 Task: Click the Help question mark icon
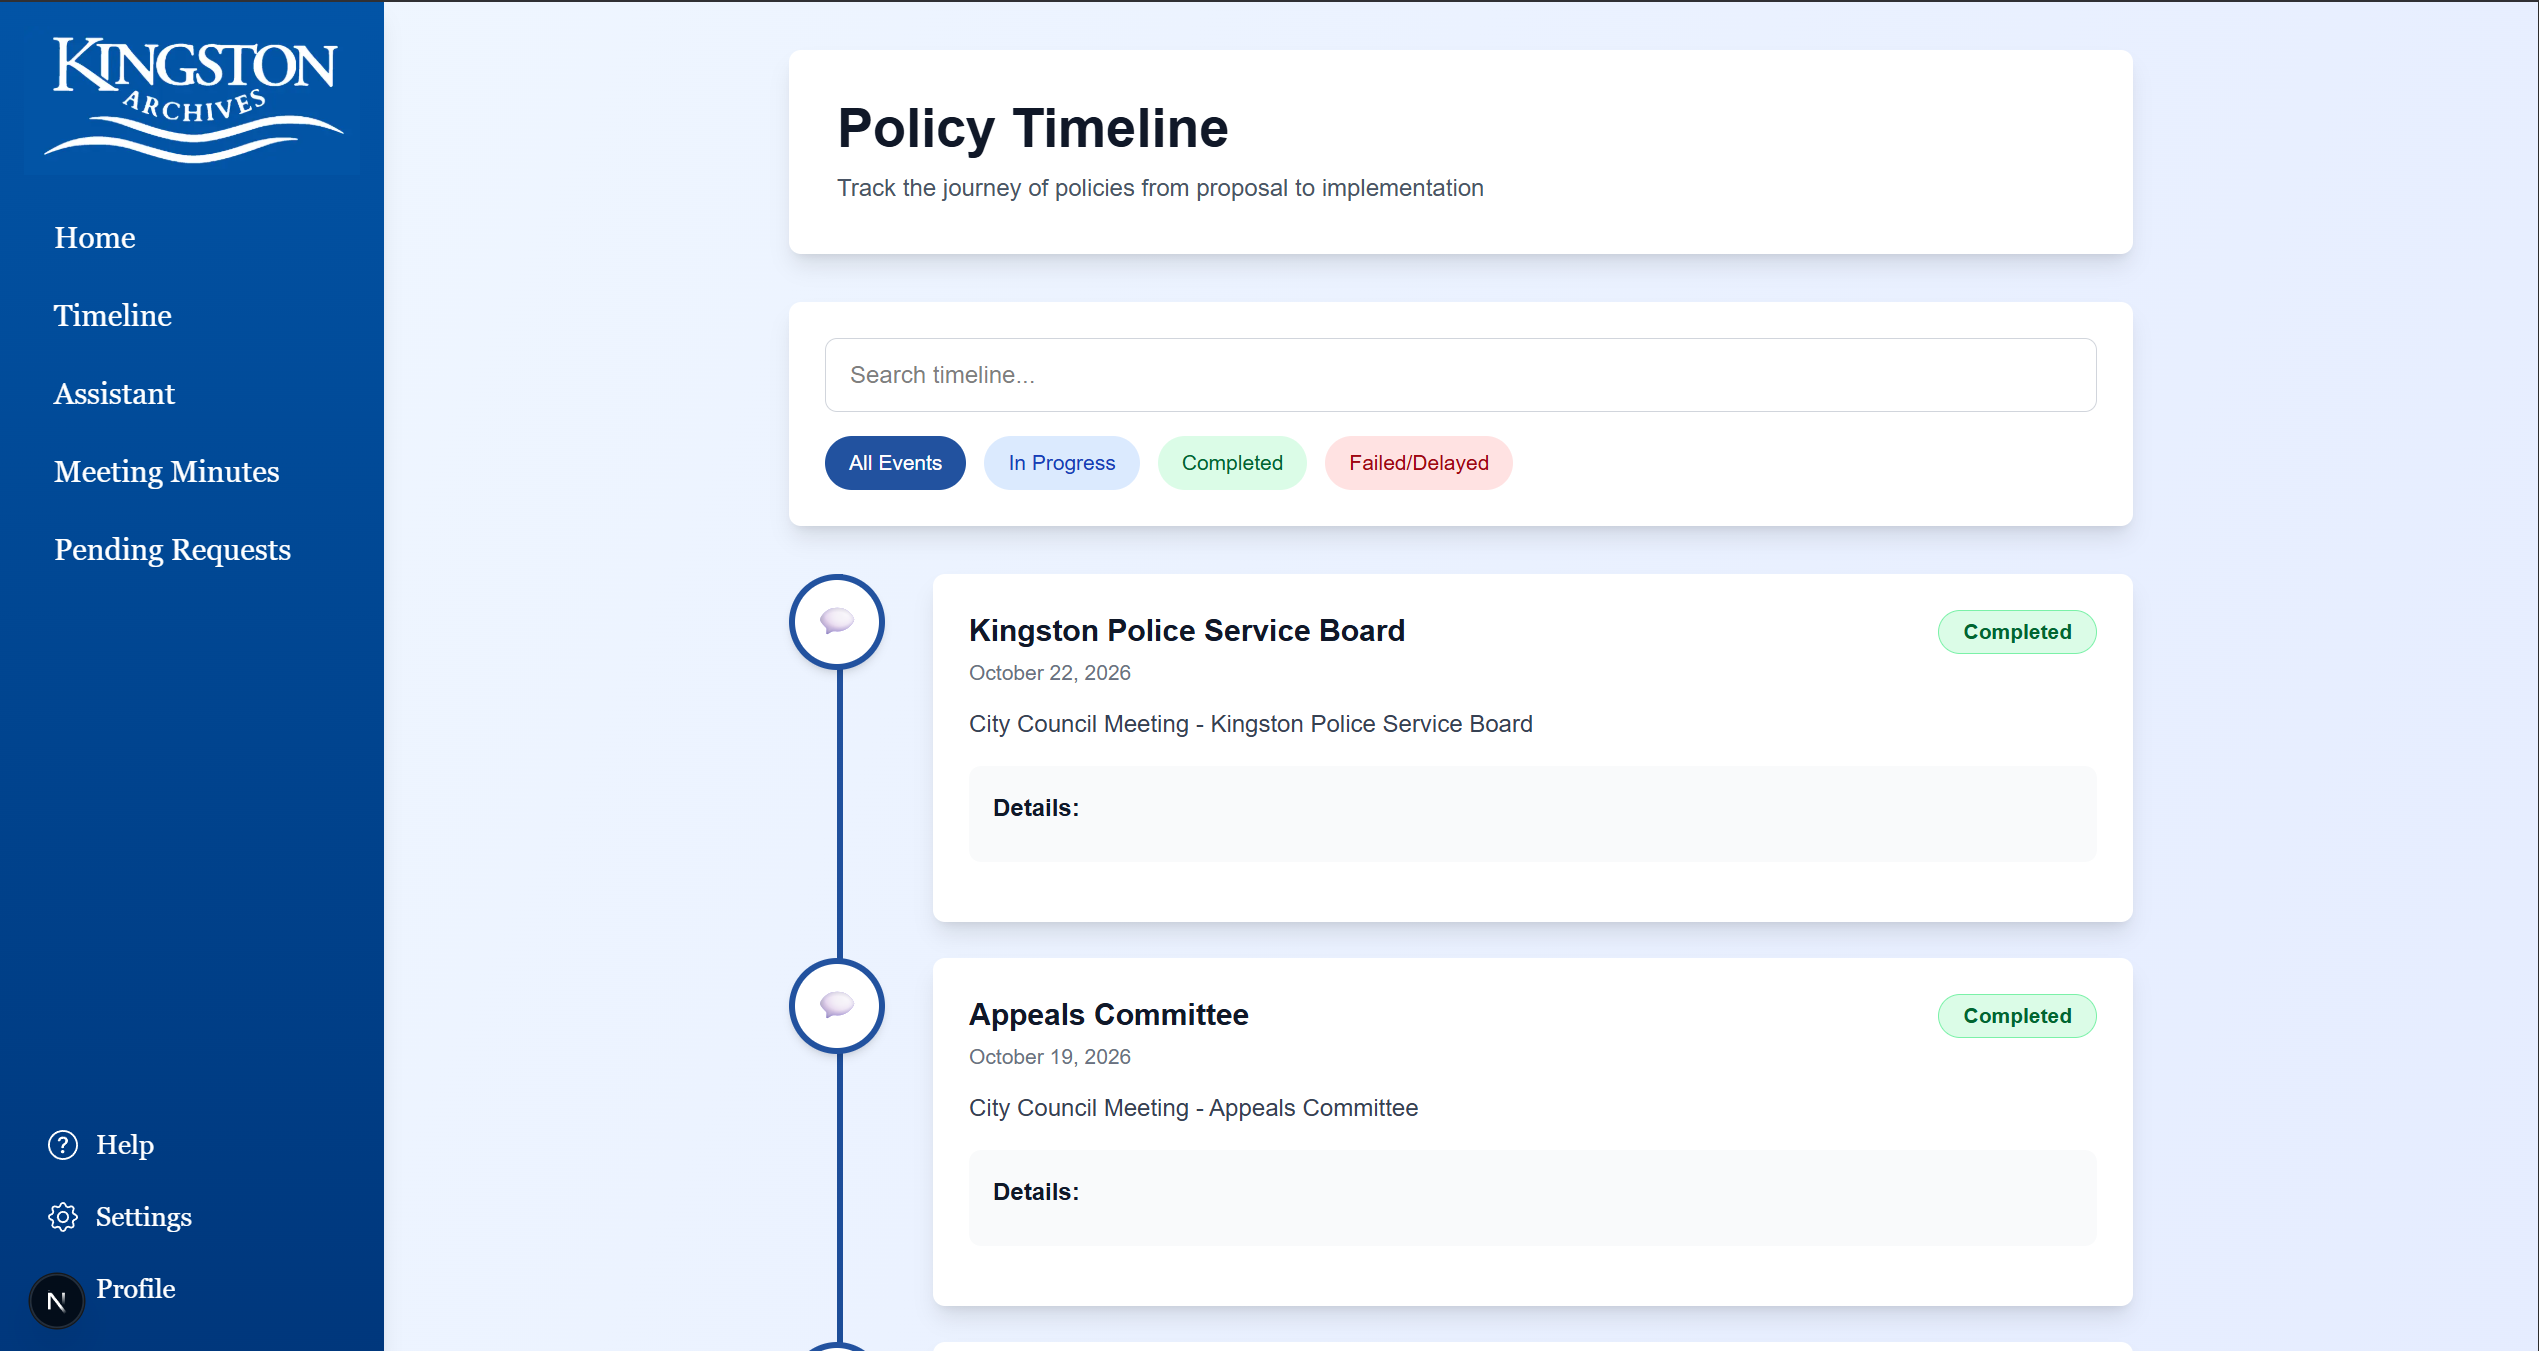pyautogui.click(x=63, y=1145)
